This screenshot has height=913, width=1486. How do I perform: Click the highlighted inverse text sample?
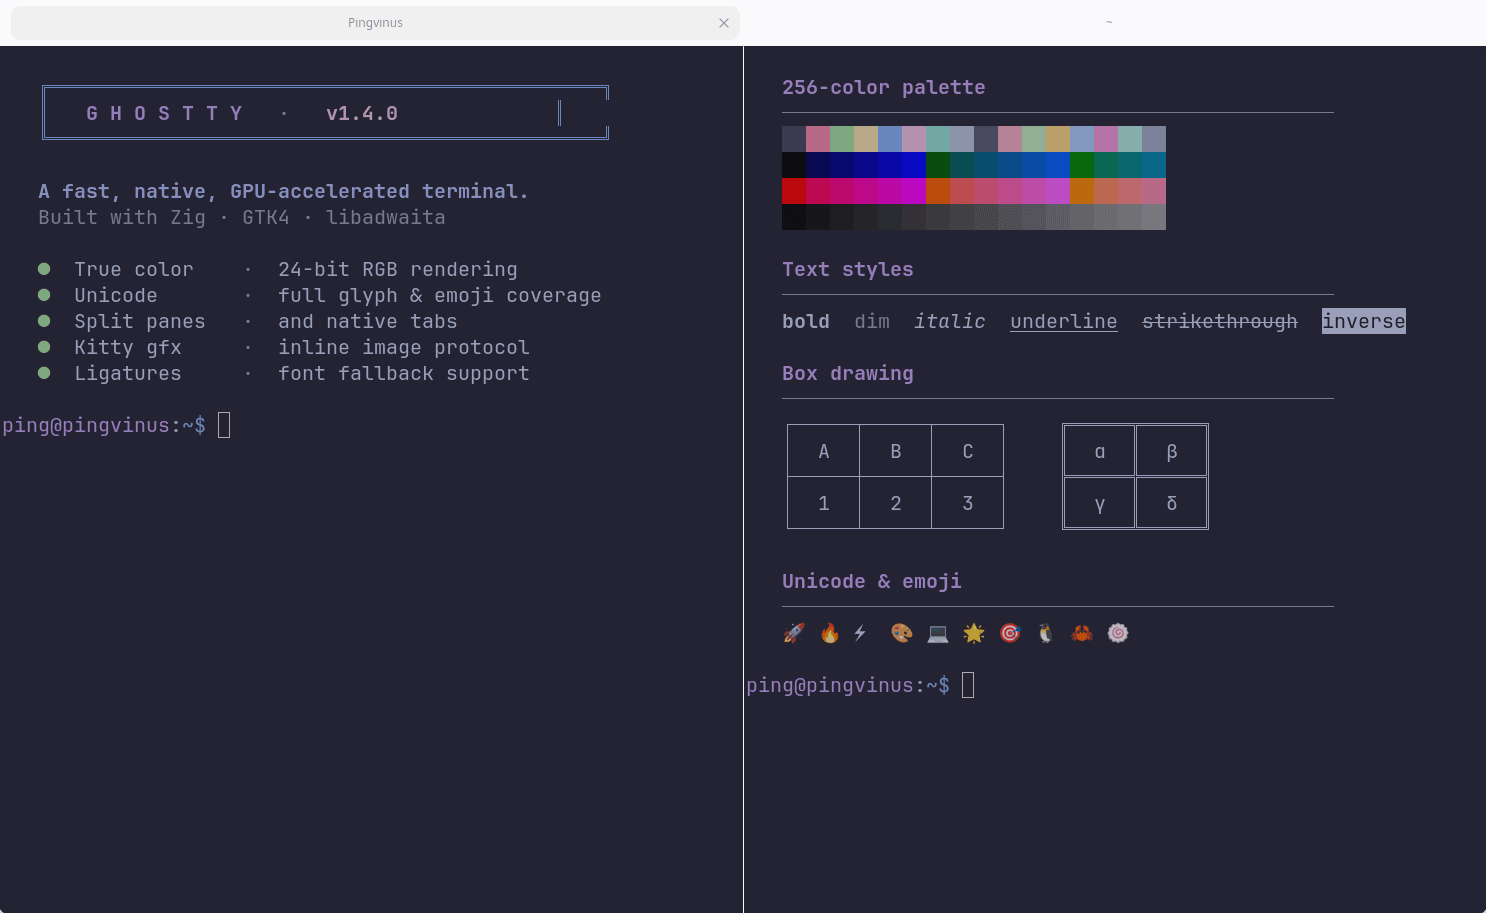click(x=1364, y=321)
